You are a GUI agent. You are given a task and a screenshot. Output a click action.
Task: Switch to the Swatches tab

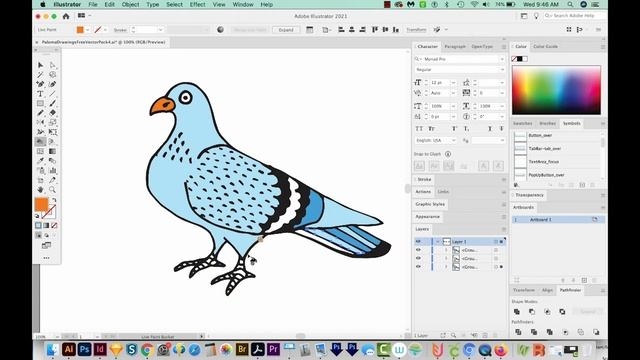pyautogui.click(x=522, y=123)
